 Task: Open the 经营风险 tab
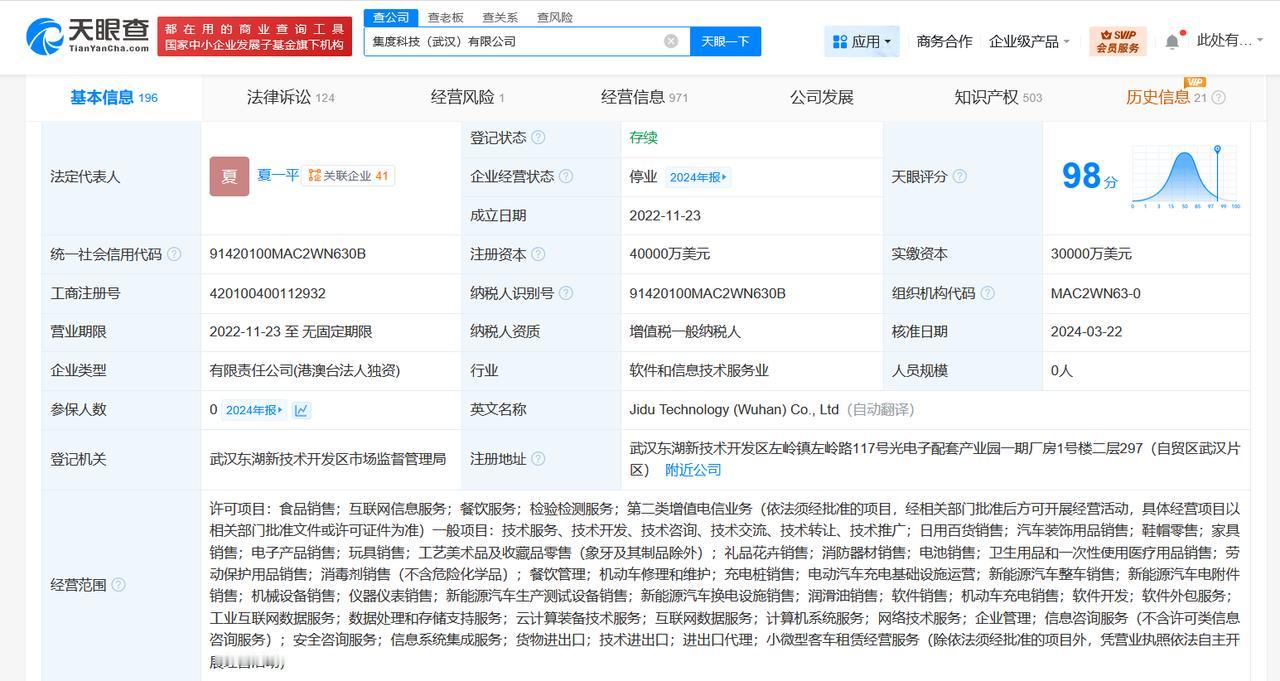tap(468, 97)
